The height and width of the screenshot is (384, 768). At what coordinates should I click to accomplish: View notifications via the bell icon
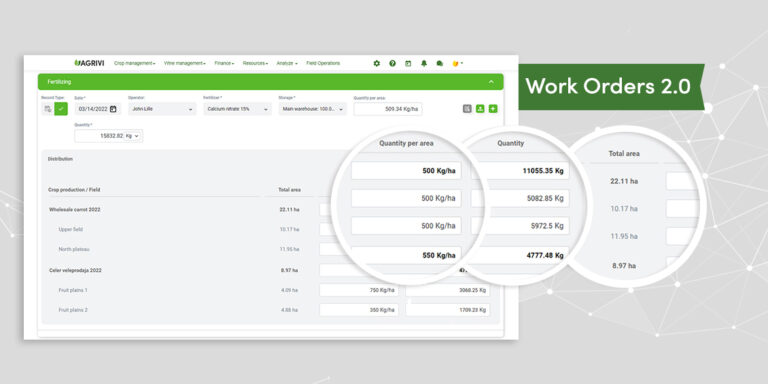tap(424, 63)
